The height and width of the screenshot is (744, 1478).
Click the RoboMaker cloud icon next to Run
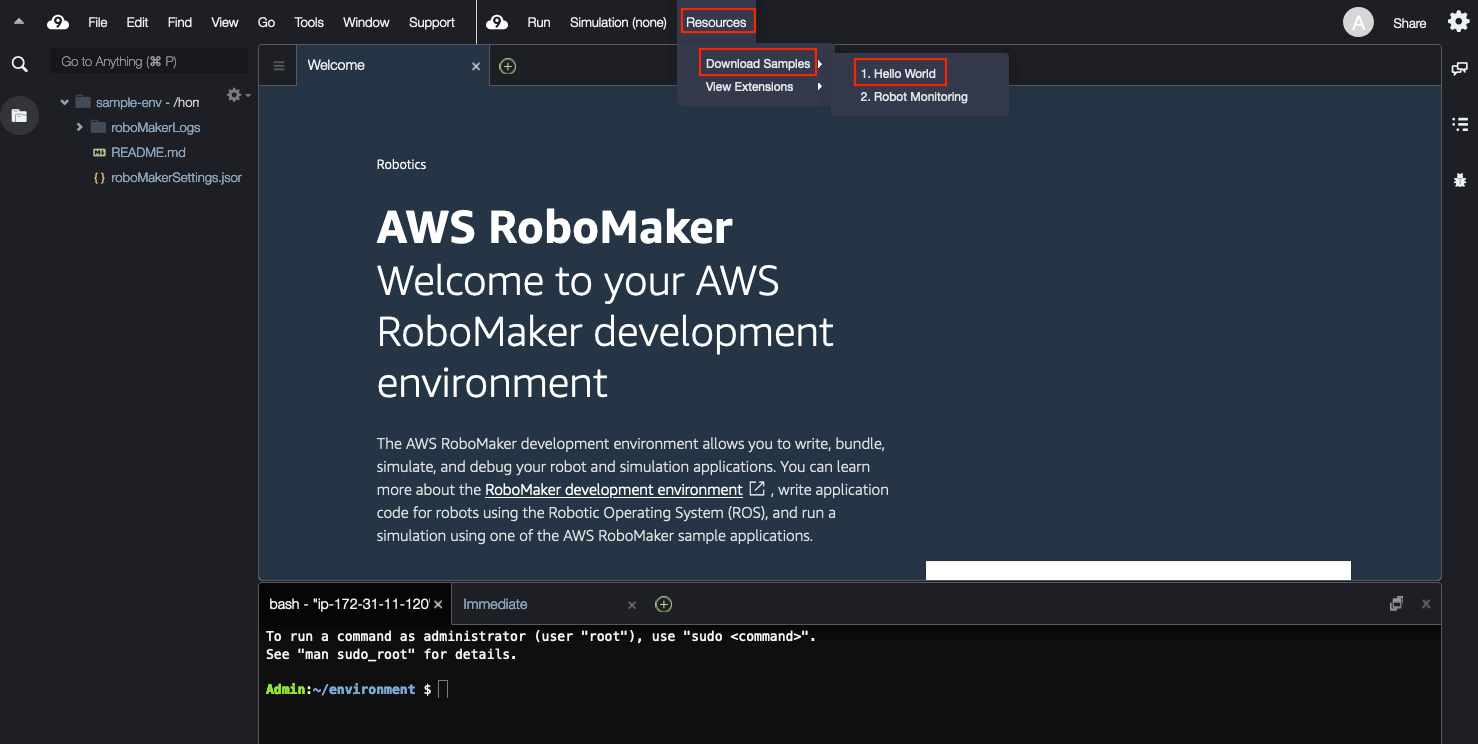(x=497, y=22)
